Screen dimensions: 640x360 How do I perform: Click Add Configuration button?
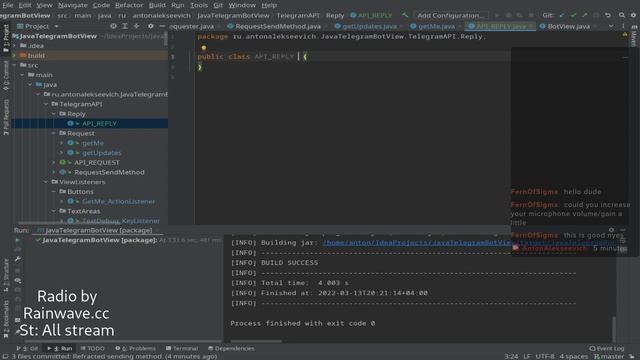click(451, 15)
